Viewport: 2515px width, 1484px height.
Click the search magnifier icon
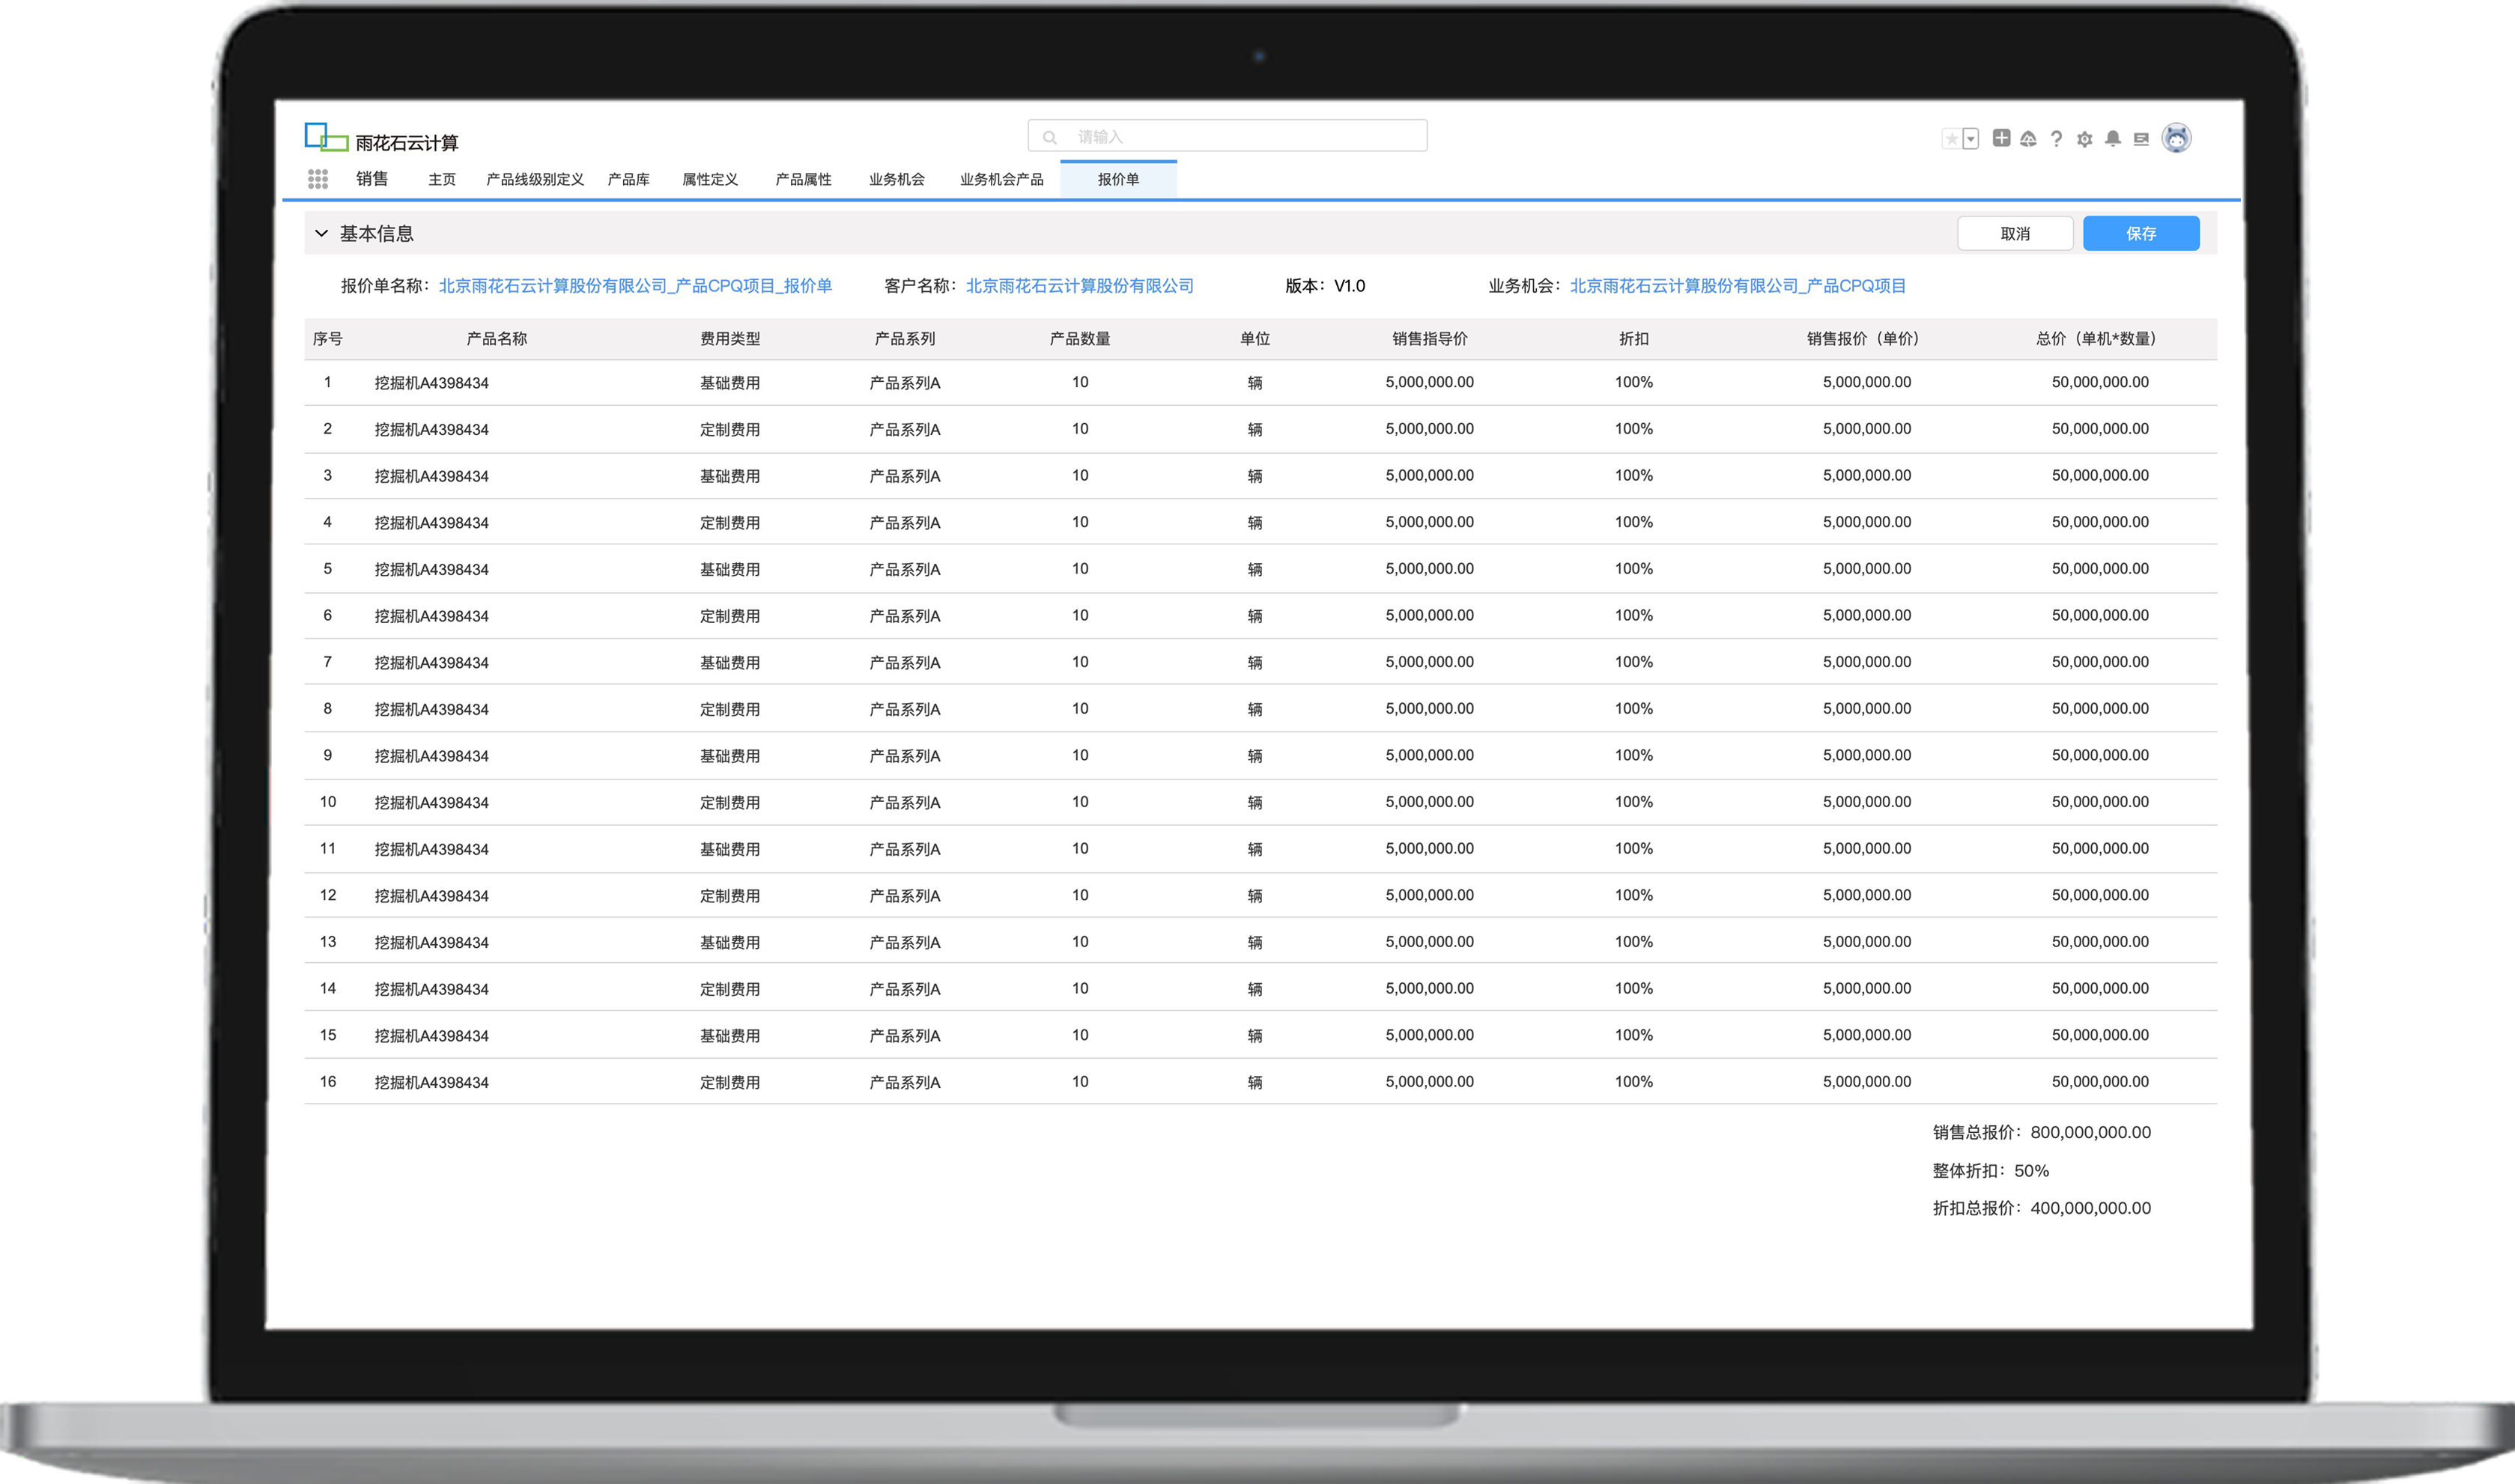click(x=1050, y=137)
